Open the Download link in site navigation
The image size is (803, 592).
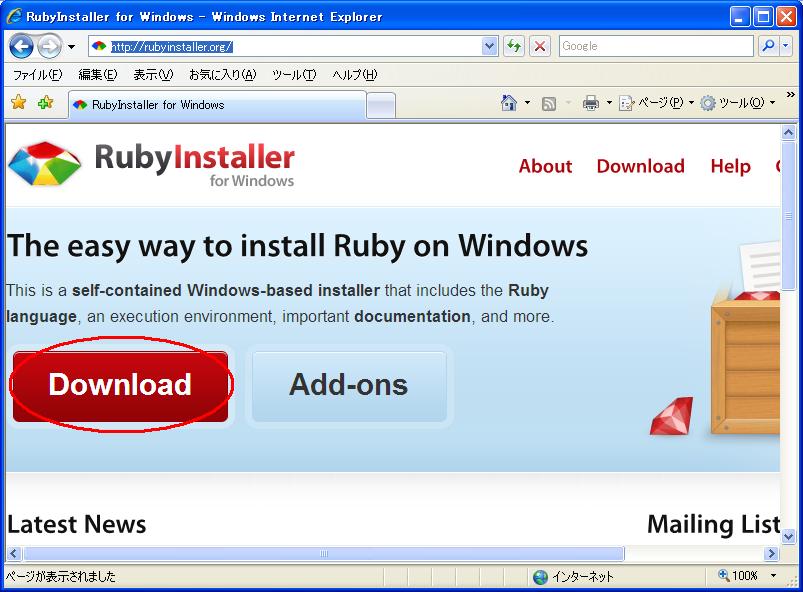click(x=641, y=166)
